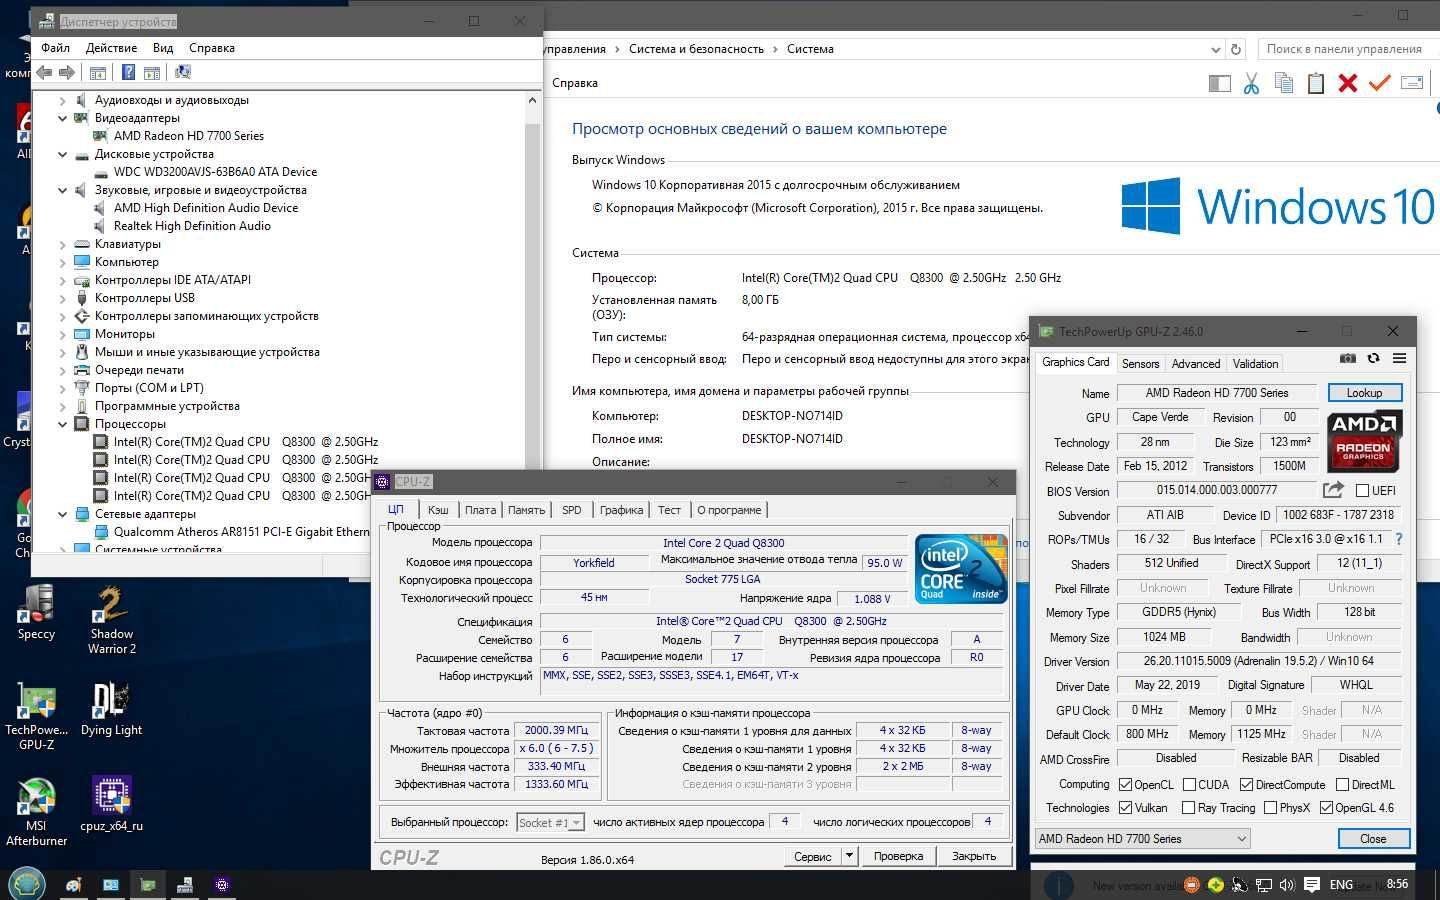Toggle CUDA checkbox

click(x=1190, y=785)
